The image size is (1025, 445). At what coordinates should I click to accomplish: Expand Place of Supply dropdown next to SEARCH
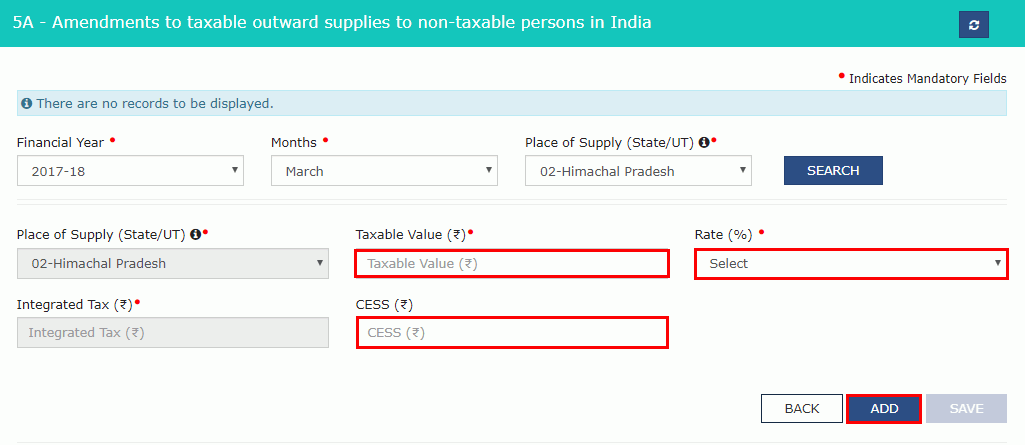[638, 171]
